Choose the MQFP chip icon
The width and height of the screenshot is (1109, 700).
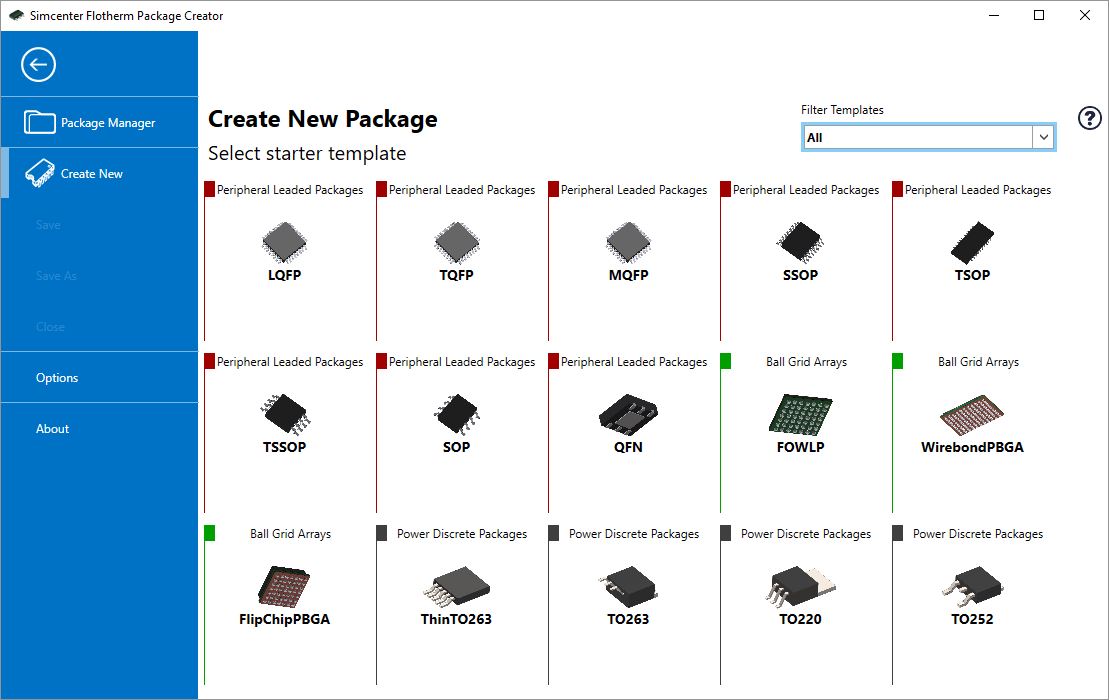point(628,243)
